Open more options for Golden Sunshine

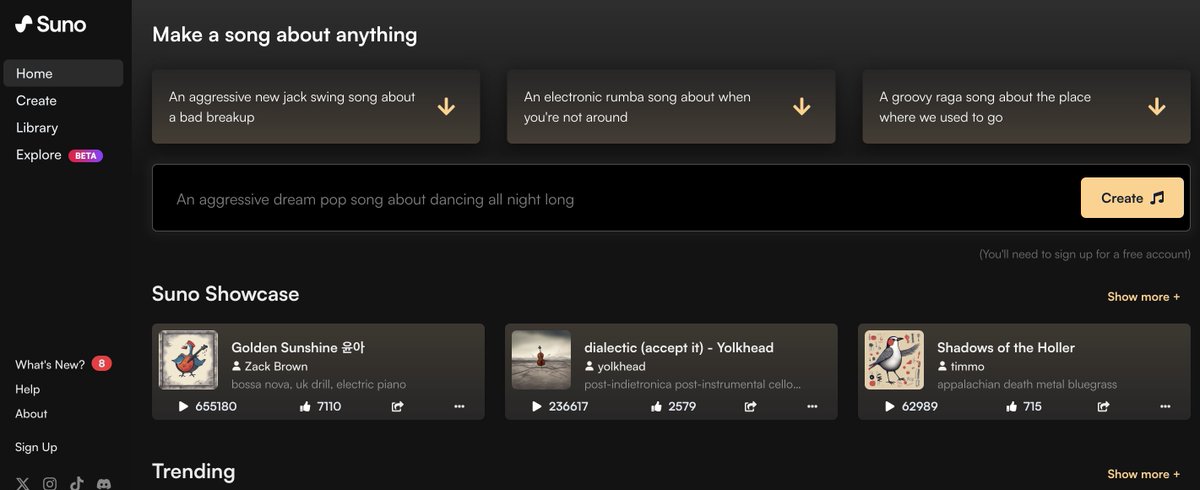pyautogui.click(x=460, y=407)
